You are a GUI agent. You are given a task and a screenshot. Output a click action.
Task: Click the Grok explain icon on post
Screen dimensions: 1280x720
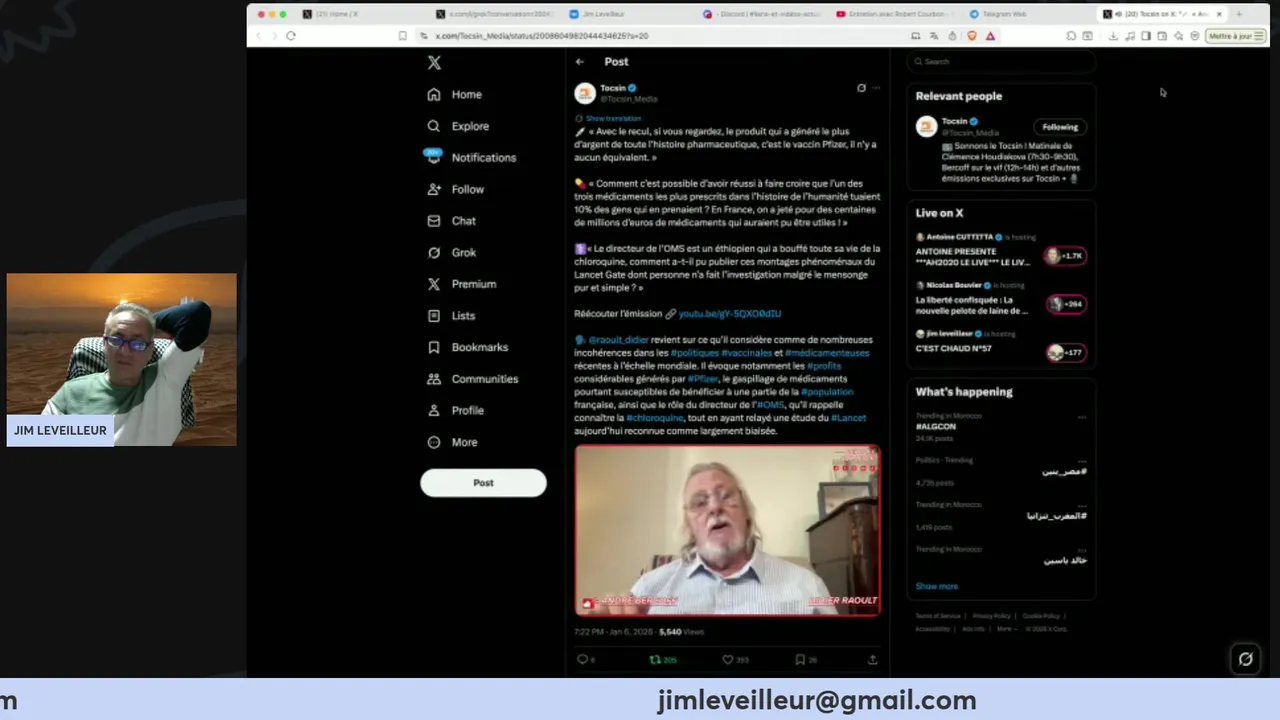(x=861, y=88)
